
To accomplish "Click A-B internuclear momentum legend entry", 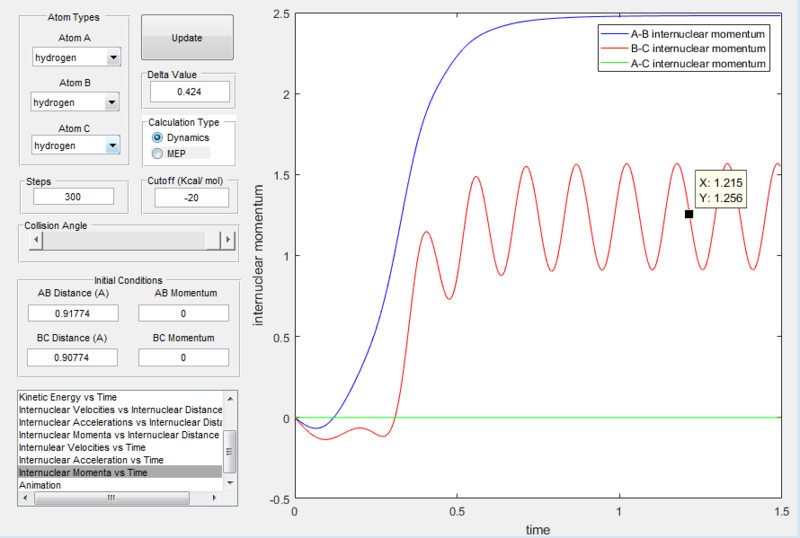I will [684, 34].
